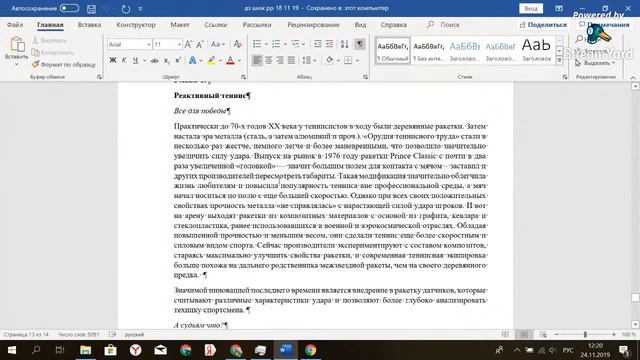Decrease font size with the small A icon
The image size is (640, 360).
click(x=200, y=44)
